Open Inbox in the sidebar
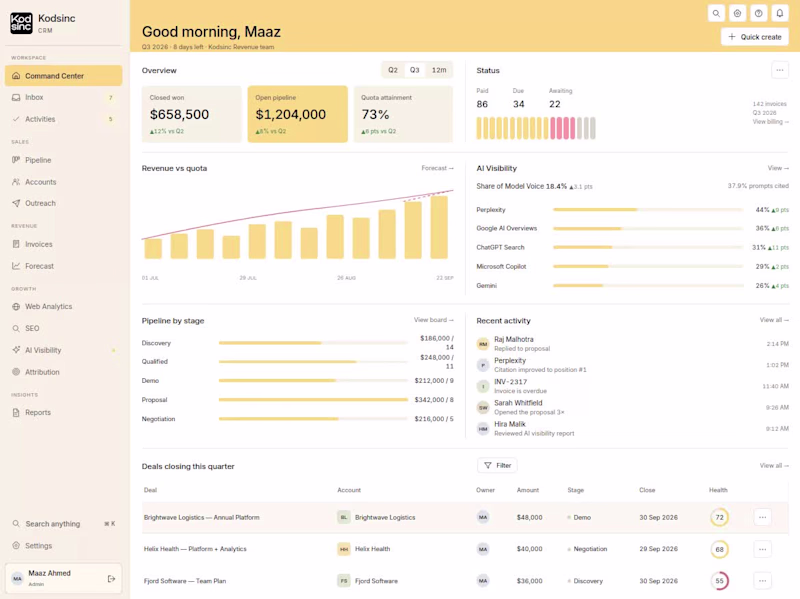 point(63,97)
